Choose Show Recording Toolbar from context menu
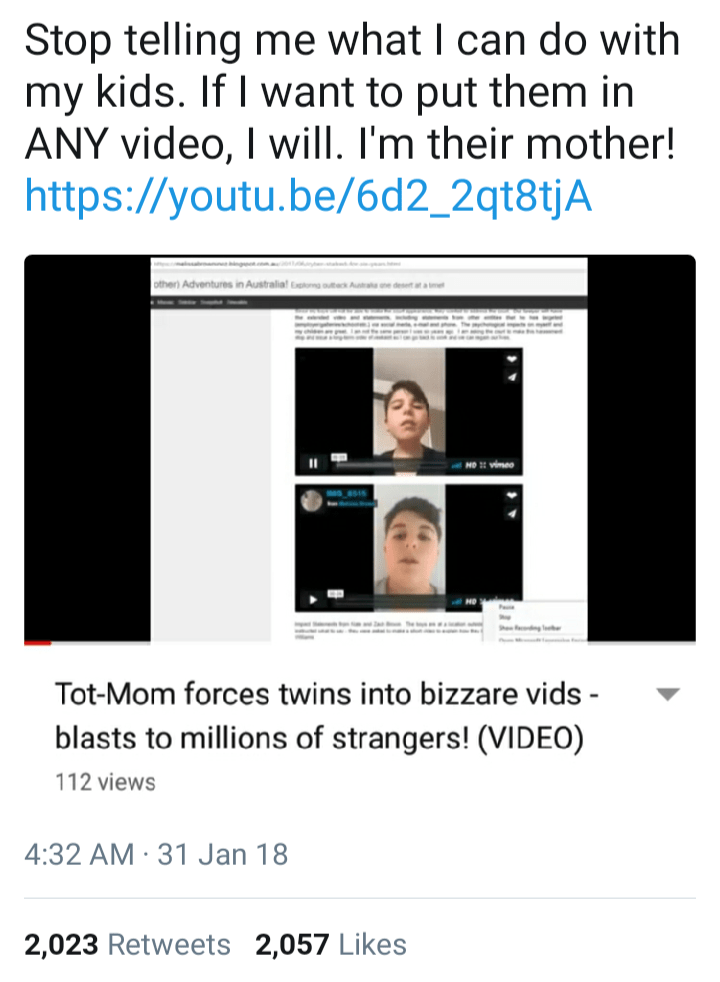720x982 pixels. click(x=530, y=628)
